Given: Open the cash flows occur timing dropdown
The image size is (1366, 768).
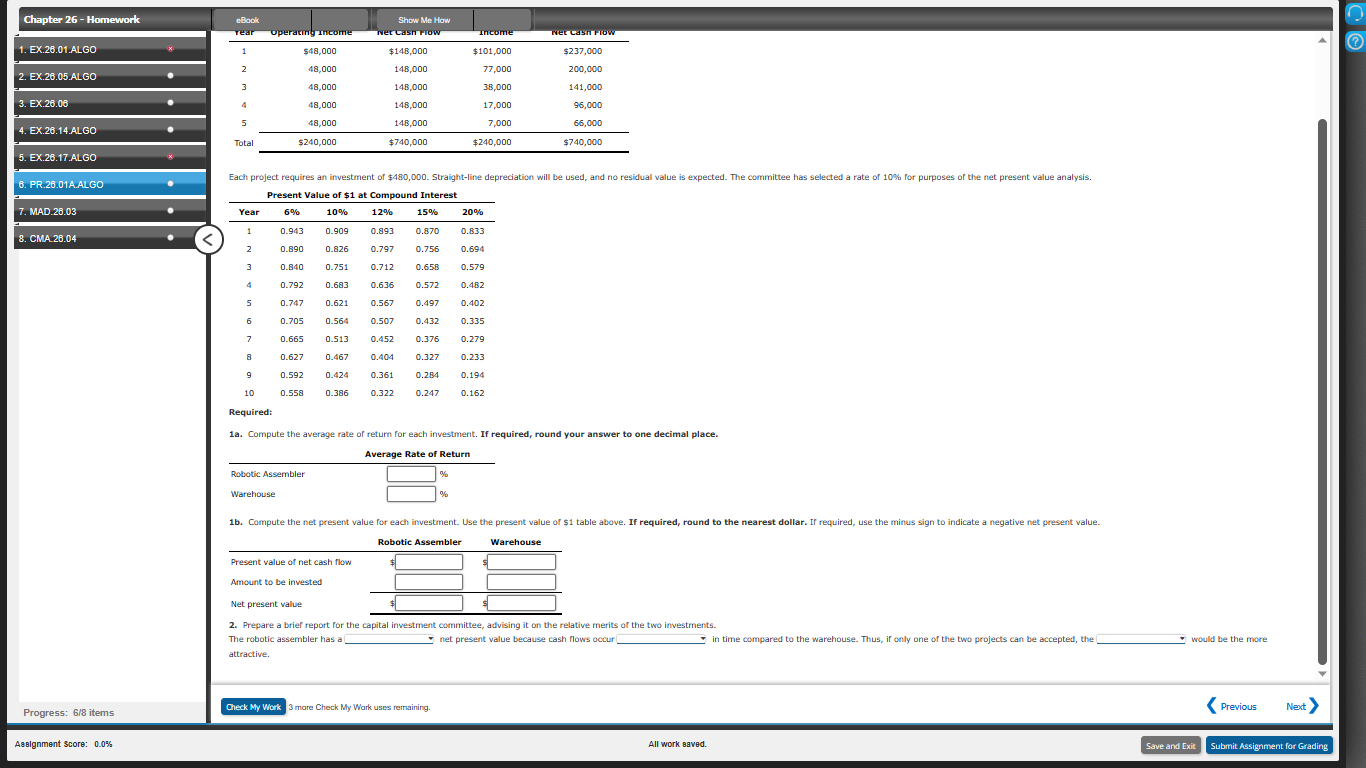Looking at the screenshot, I should [x=662, y=639].
